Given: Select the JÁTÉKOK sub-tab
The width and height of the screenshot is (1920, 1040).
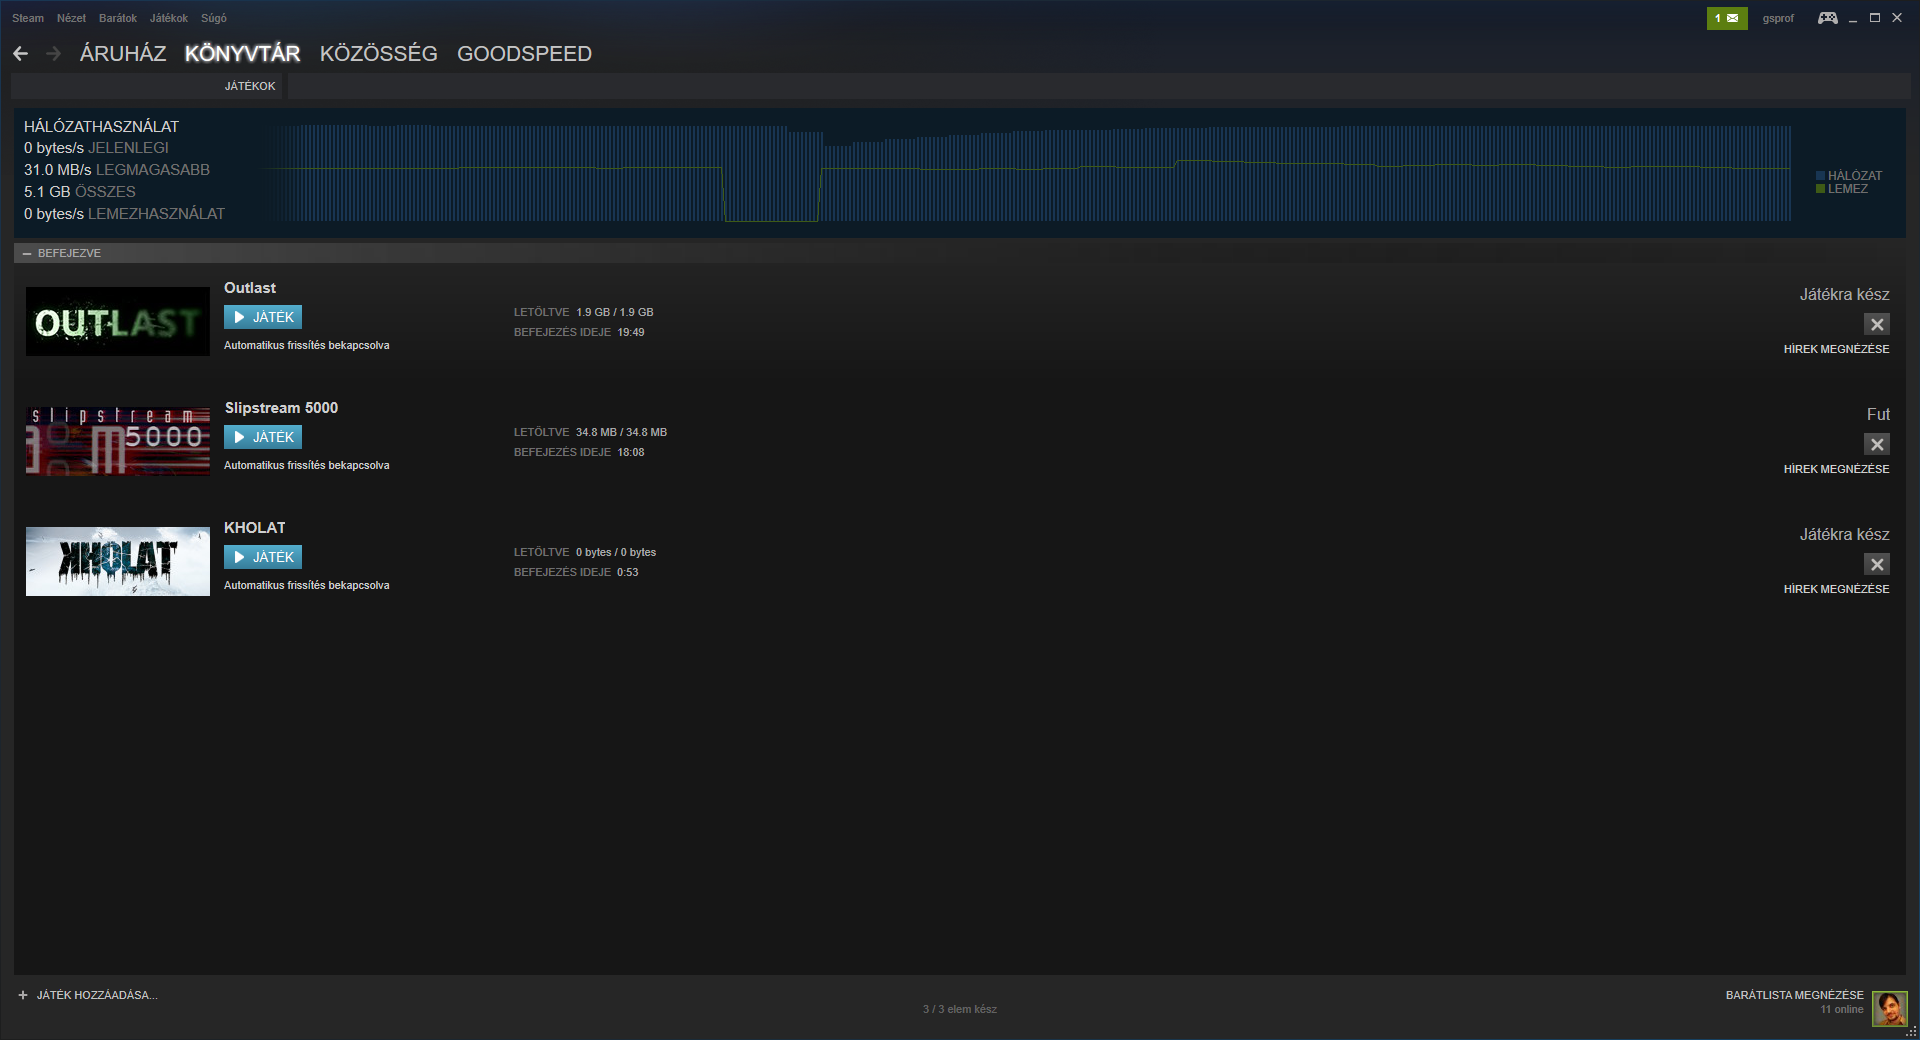Looking at the screenshot, I should [250, 86].
